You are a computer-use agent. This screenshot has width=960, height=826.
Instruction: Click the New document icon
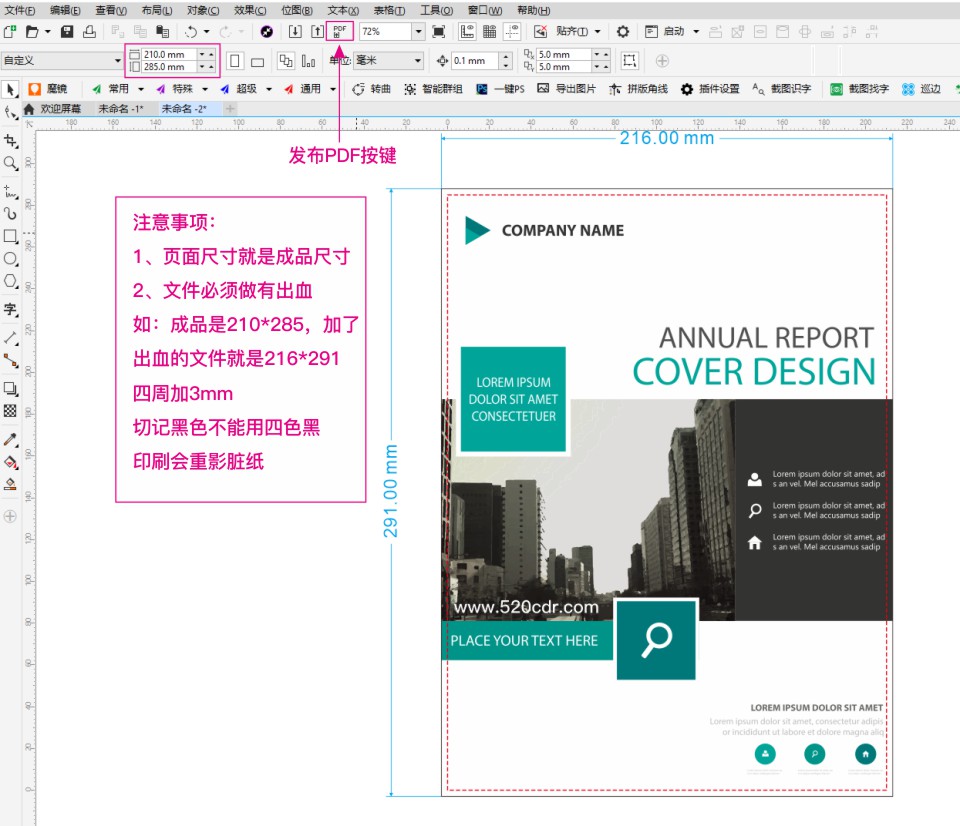pos(10,31)
